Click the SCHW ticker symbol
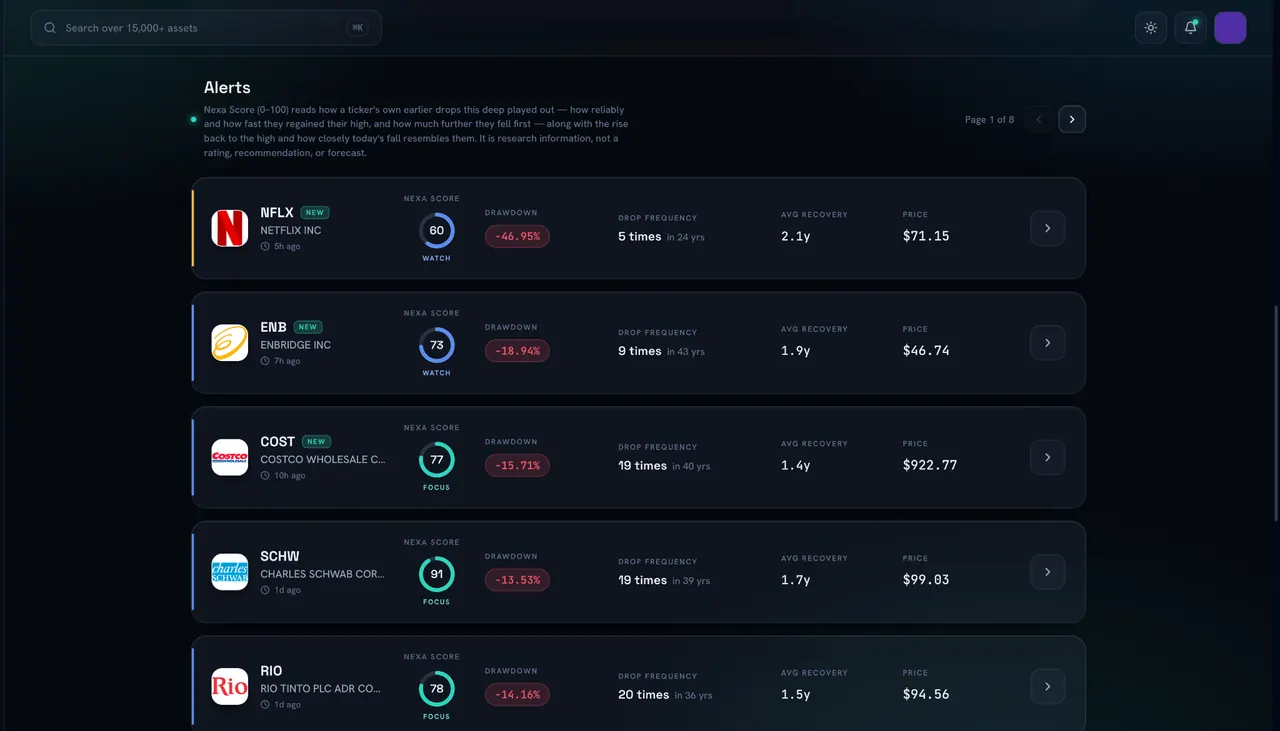The height and width of the screenshot is (731, 1280). coord(280,556)
